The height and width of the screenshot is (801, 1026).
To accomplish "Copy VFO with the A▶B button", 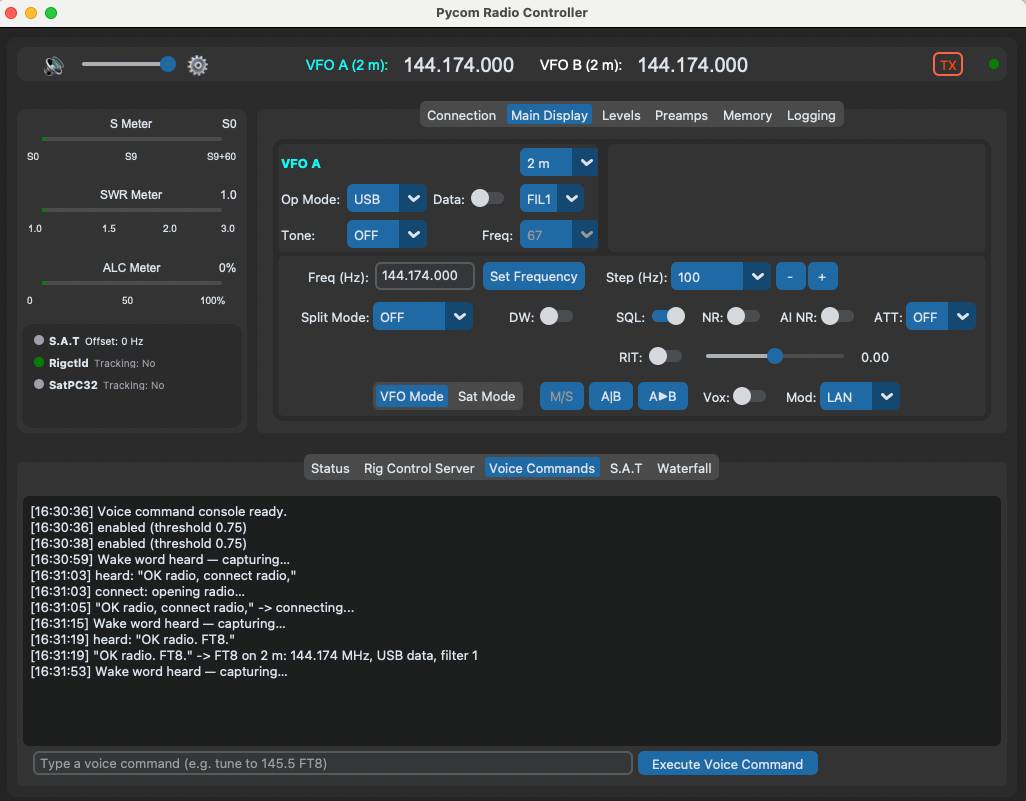I will click(x=662, y=397).
